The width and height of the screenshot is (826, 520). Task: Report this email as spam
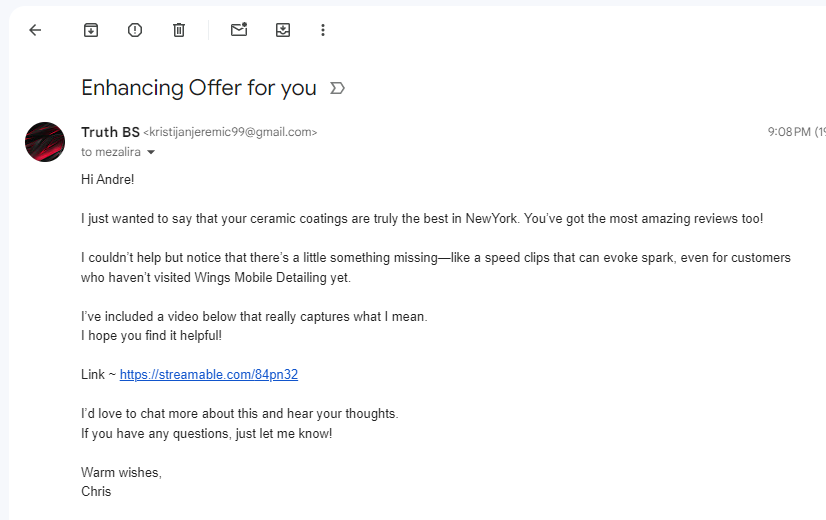click(135, 30)
